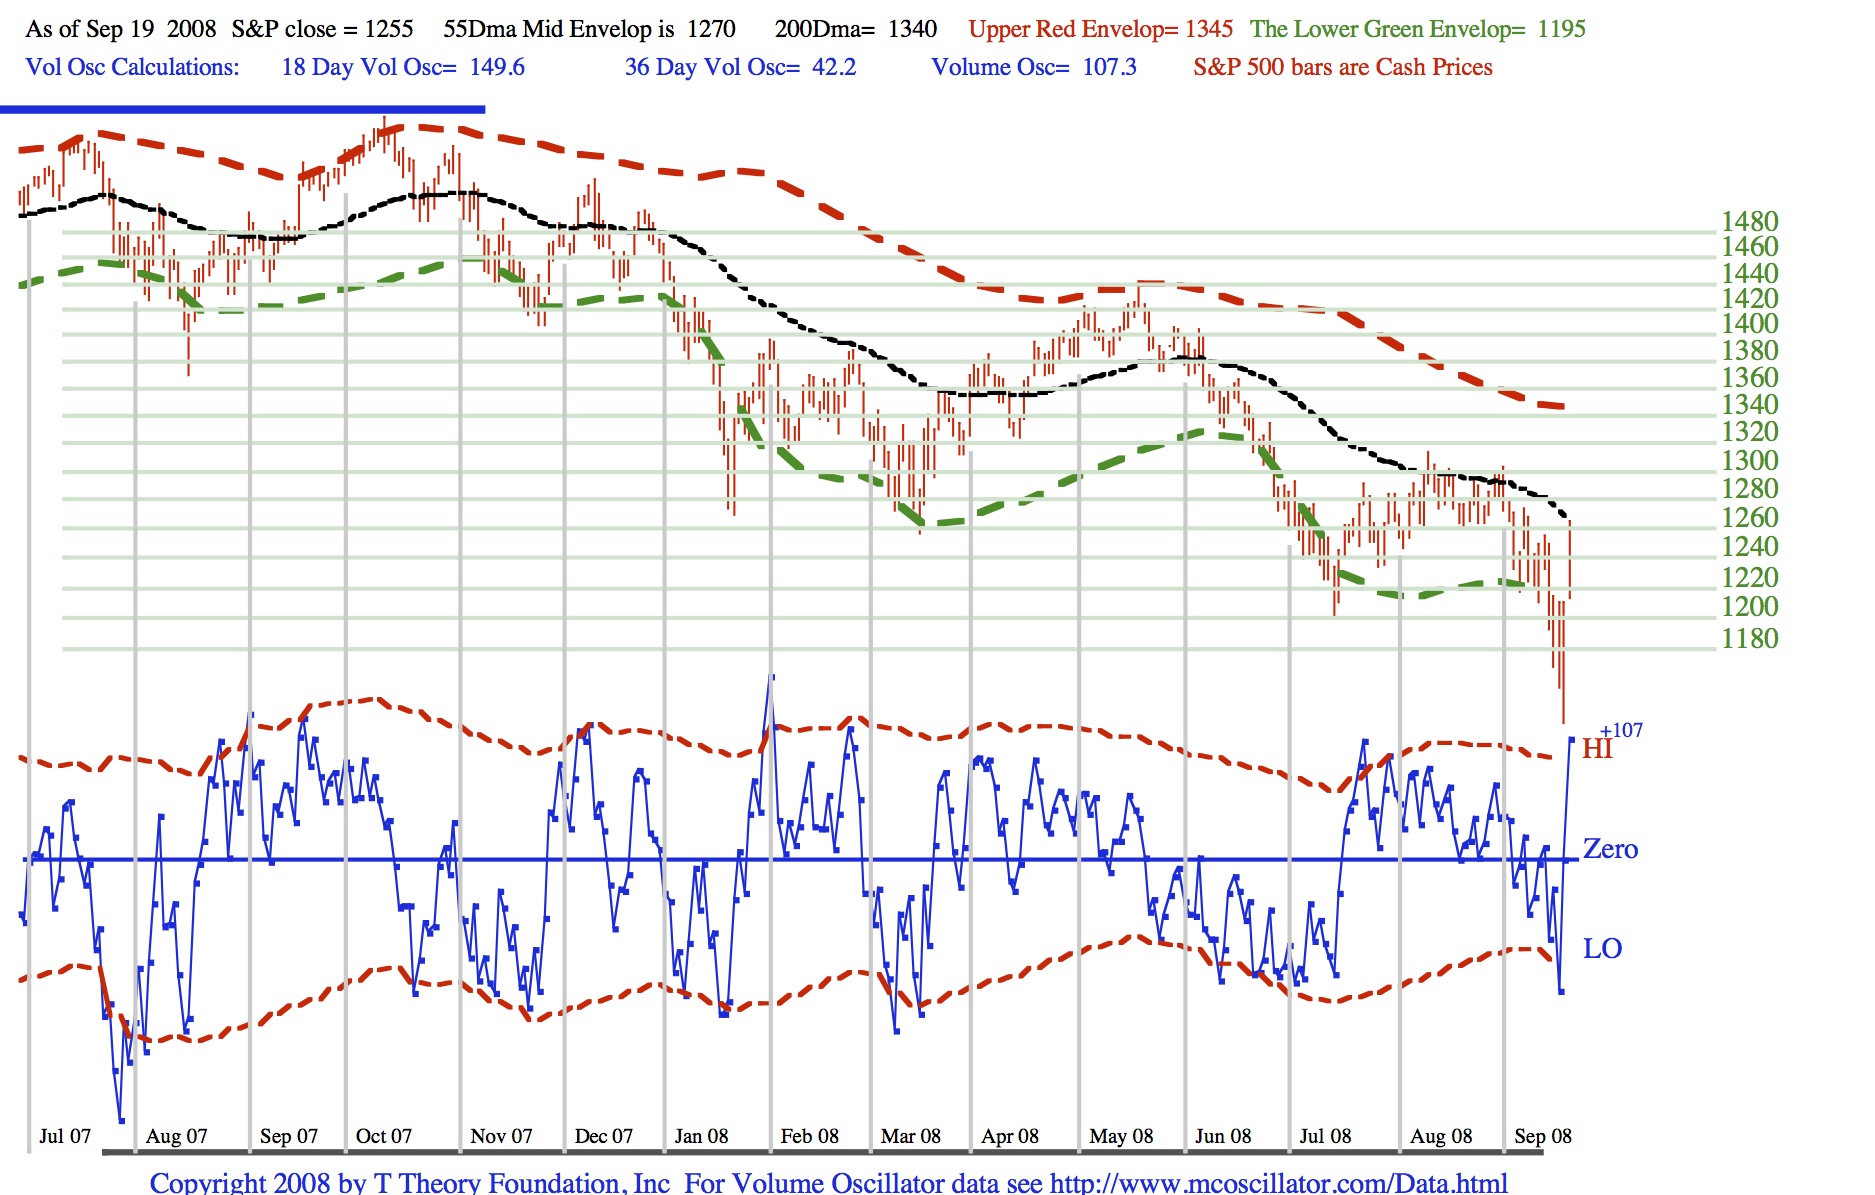Select the Apr 08 date label
This screenshot has width=1875, height=1195.
click(x=1010, y=1136)
